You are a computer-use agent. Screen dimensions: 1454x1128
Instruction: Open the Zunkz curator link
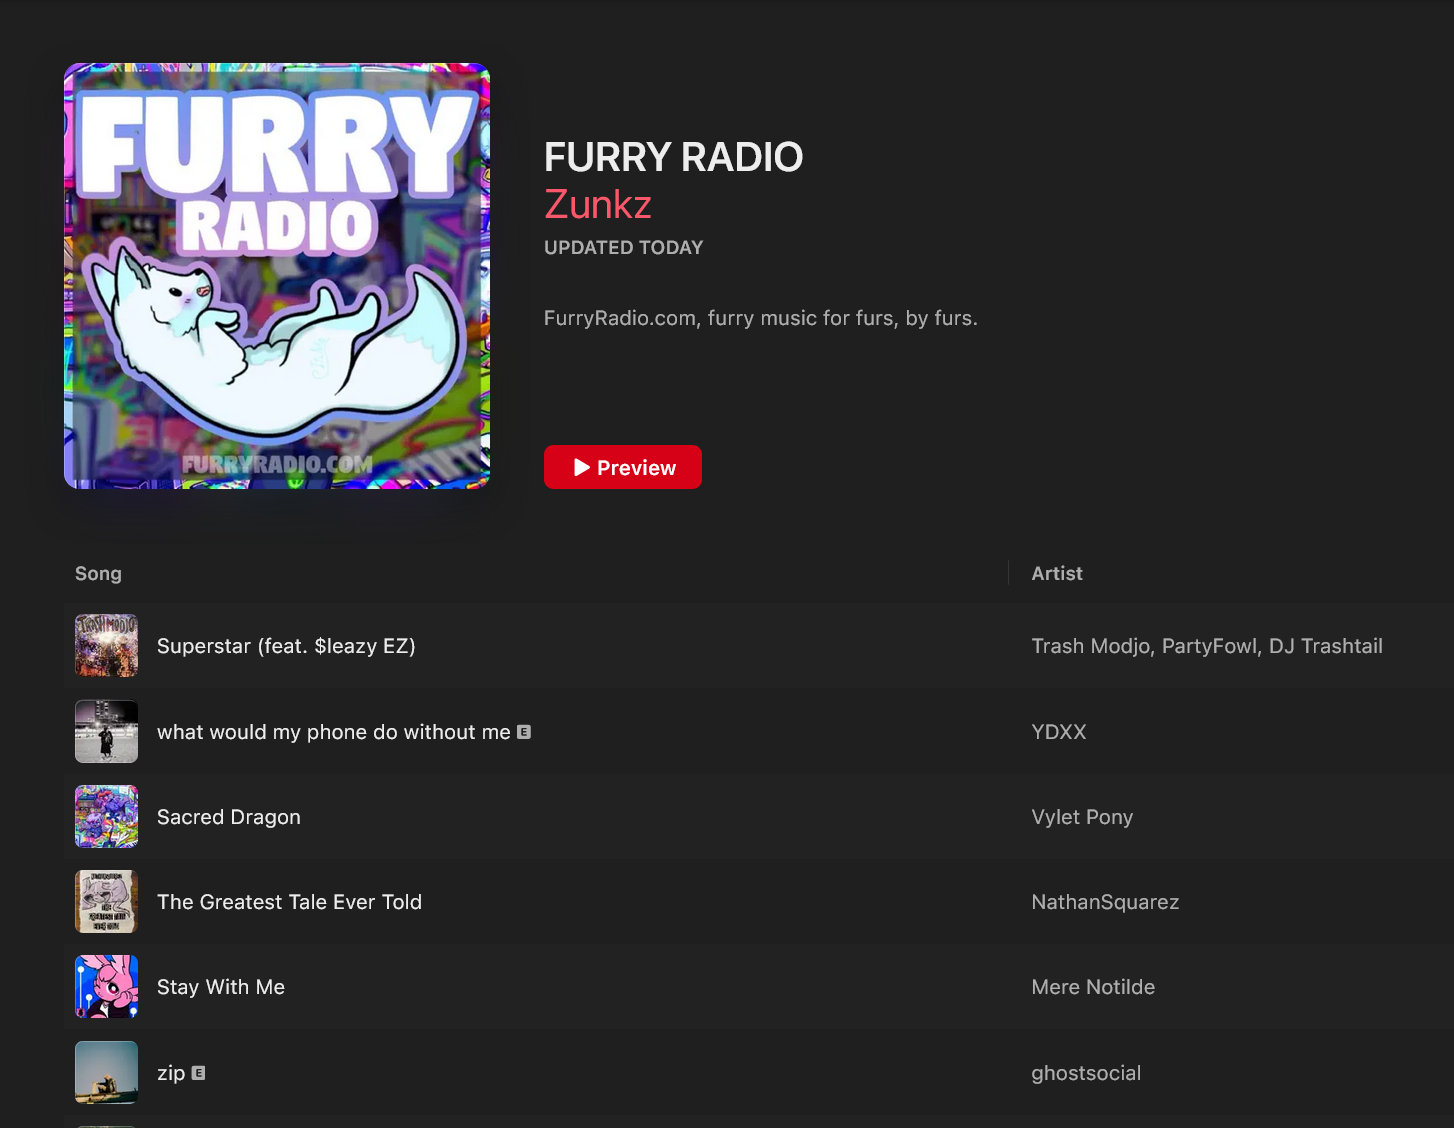coord(597,204)
